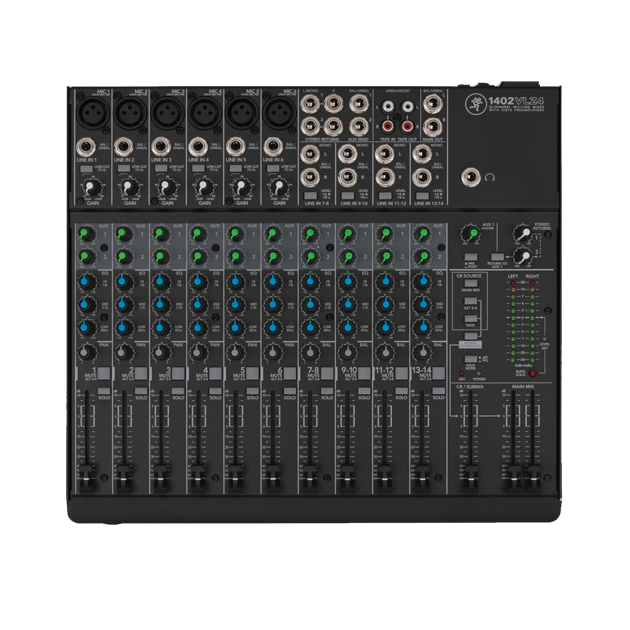The height and width of the screenshot is (630, 630).
Task: Select TAPE as CR source
Action: pyautogui.click(x=471, y=319)
